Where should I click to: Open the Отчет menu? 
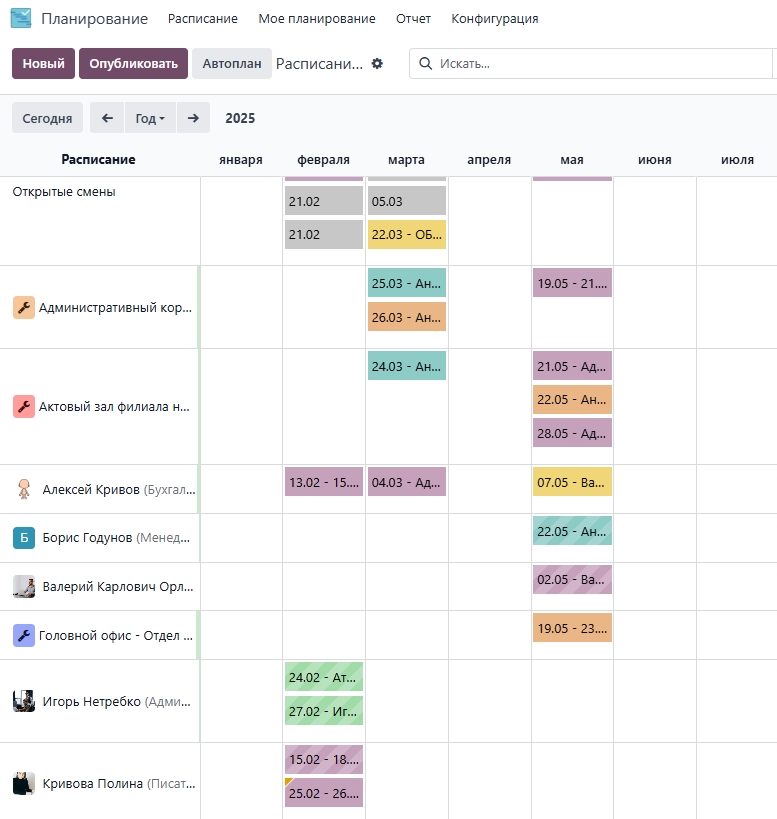tap(413, 19)
